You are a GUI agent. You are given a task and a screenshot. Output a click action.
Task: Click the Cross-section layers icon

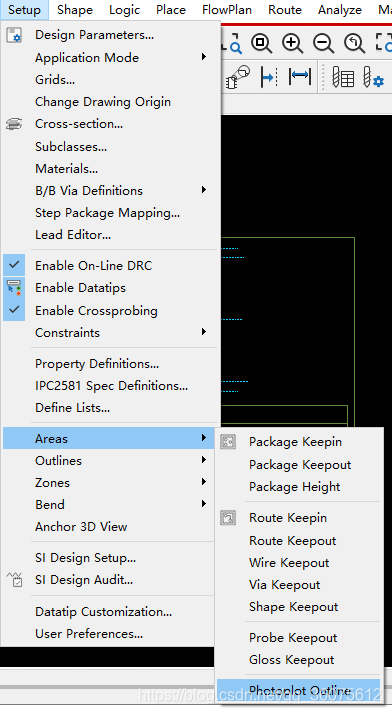14,124
